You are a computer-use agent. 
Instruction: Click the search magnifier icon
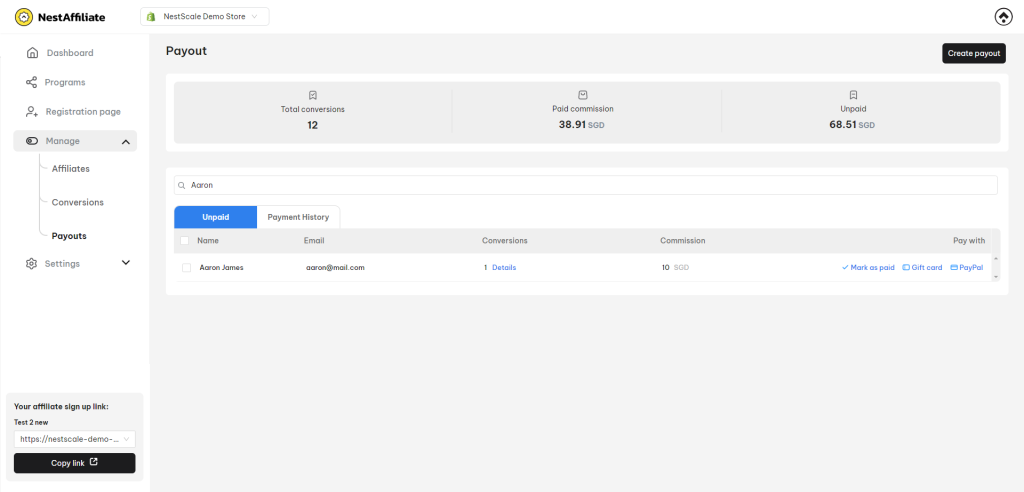[182, 186]
